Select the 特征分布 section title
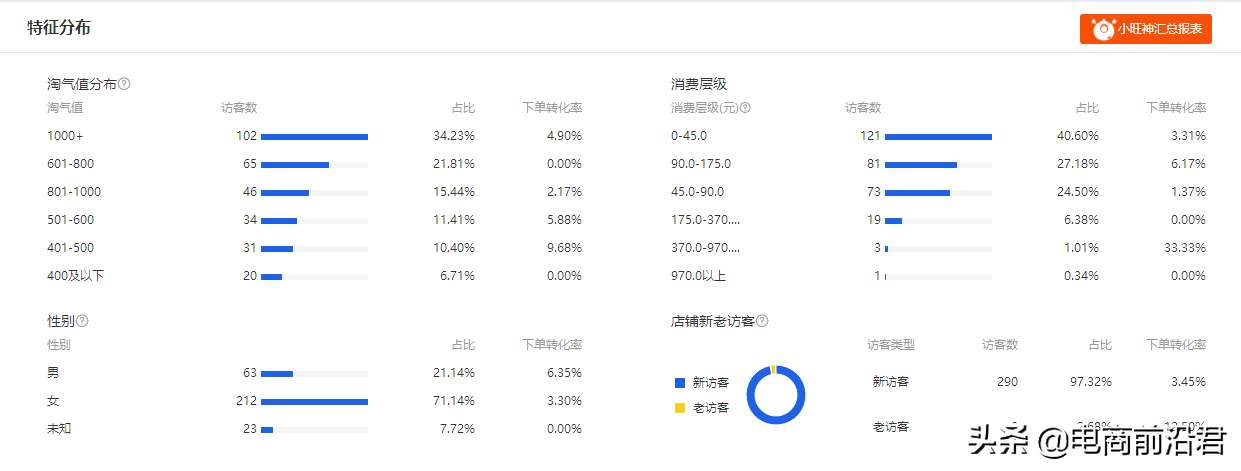Image resolution: width=1241 pixels, height=471 pixels. pos(59,28)
